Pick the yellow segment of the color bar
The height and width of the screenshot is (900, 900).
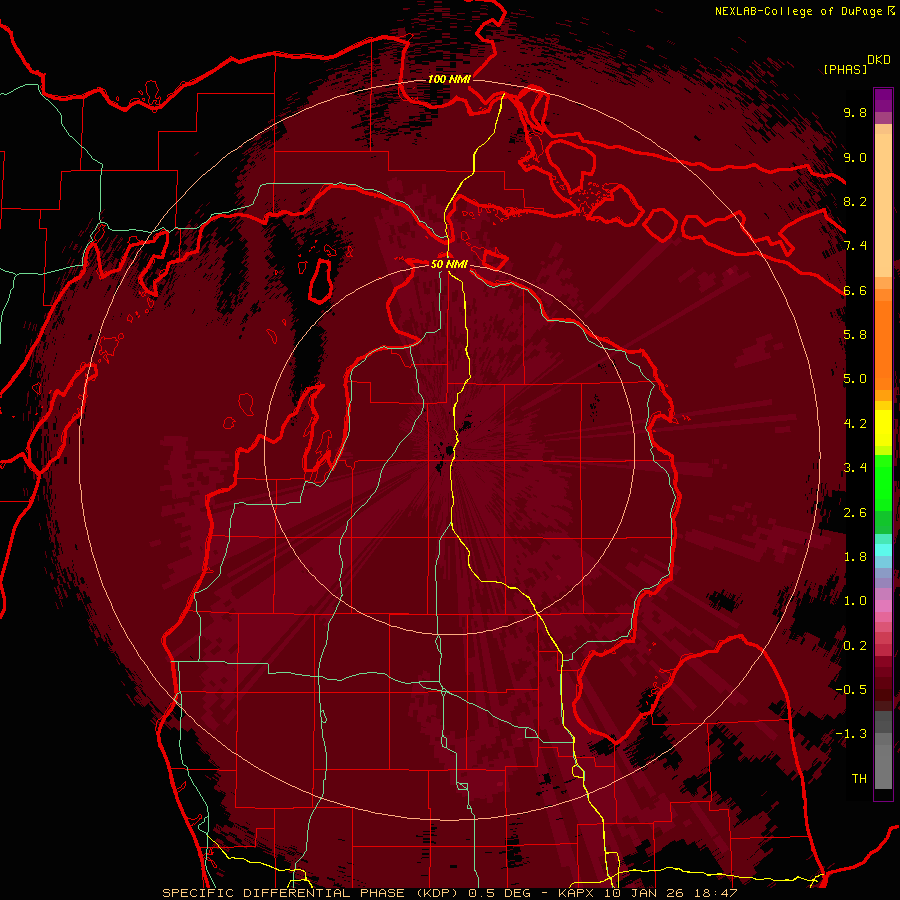pyautogui.click(x=883, y=428)
